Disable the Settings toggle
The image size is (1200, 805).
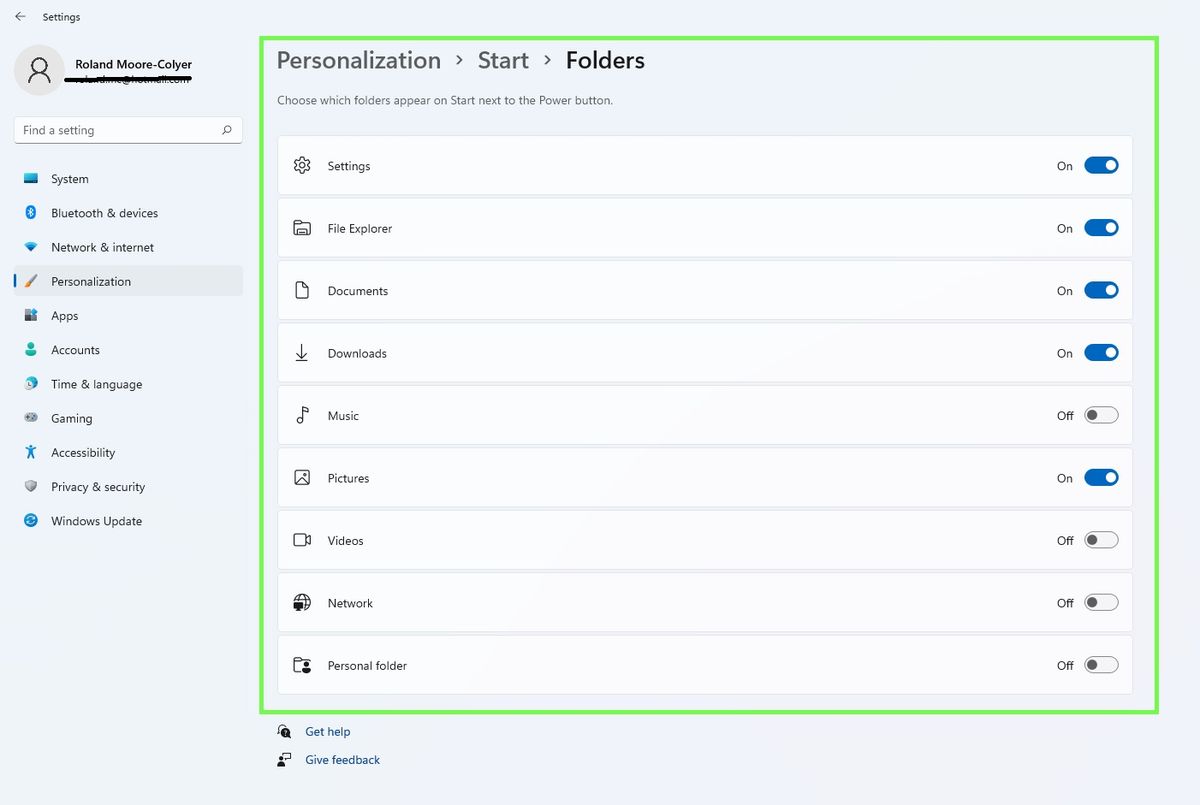[1101, 165]
